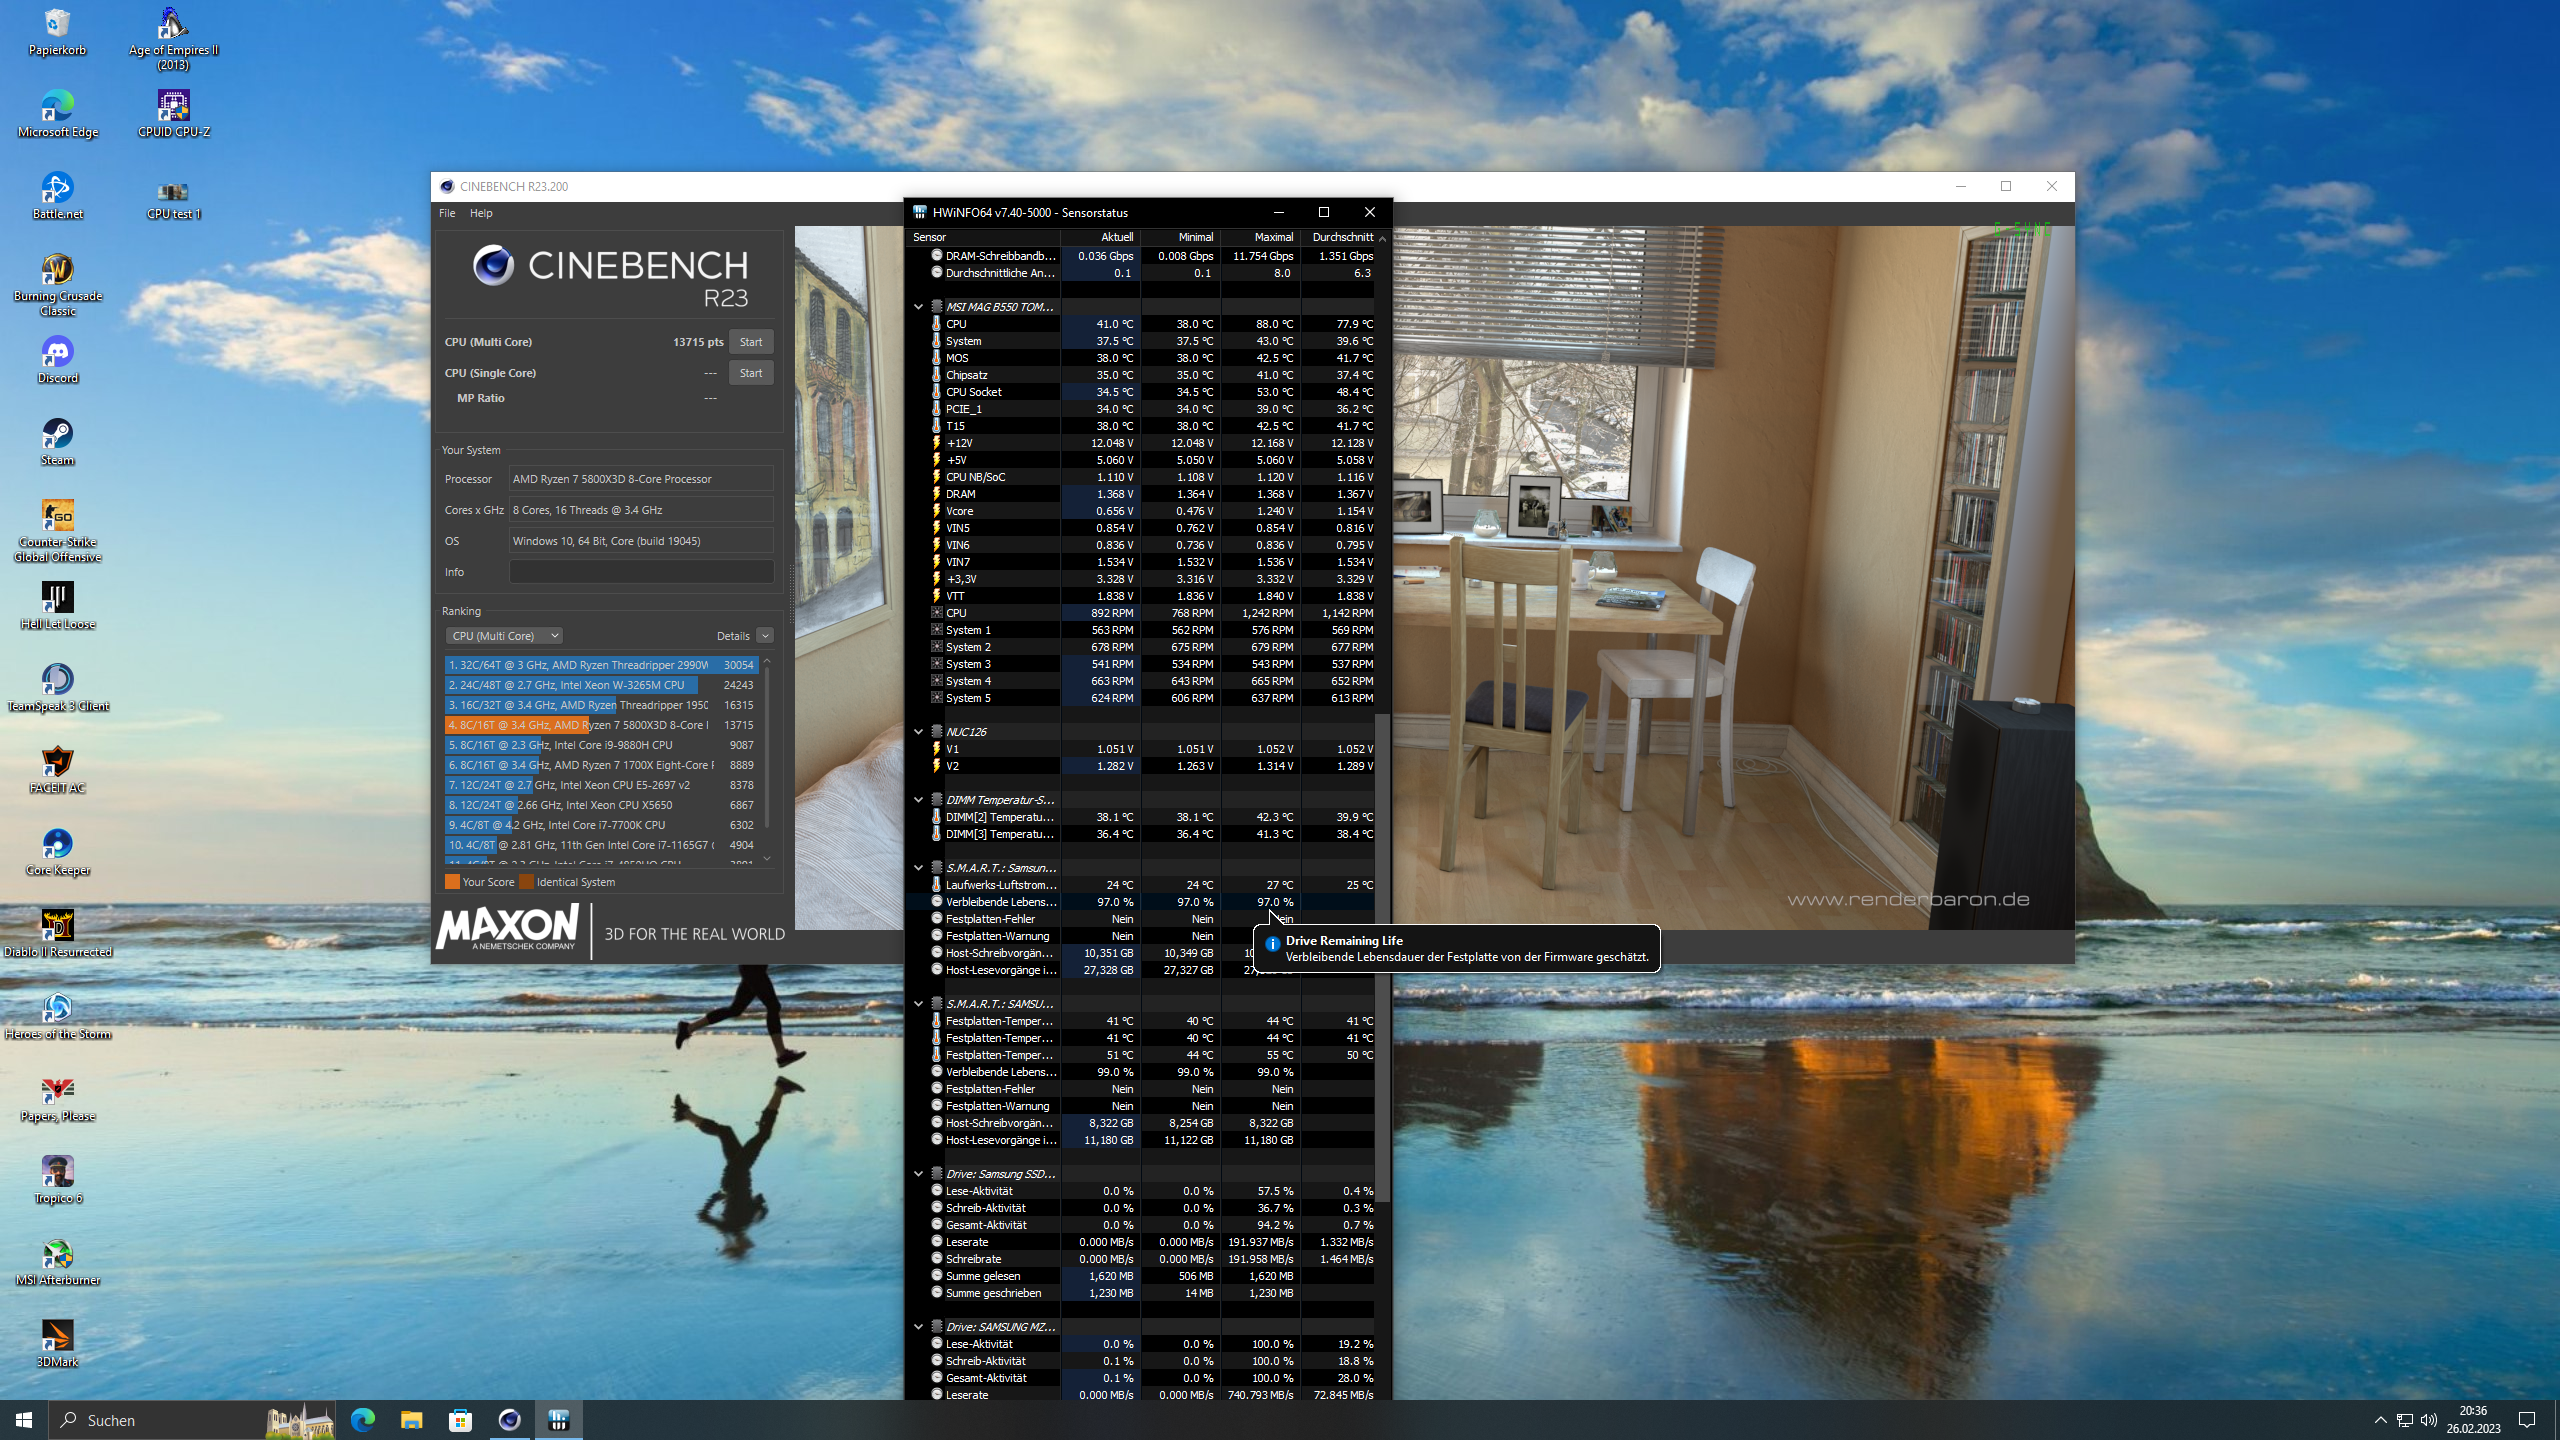Open File Explorer from the taskbar
The height and width of the screenshot is (1440, 2560).
tap(411, 1419)
